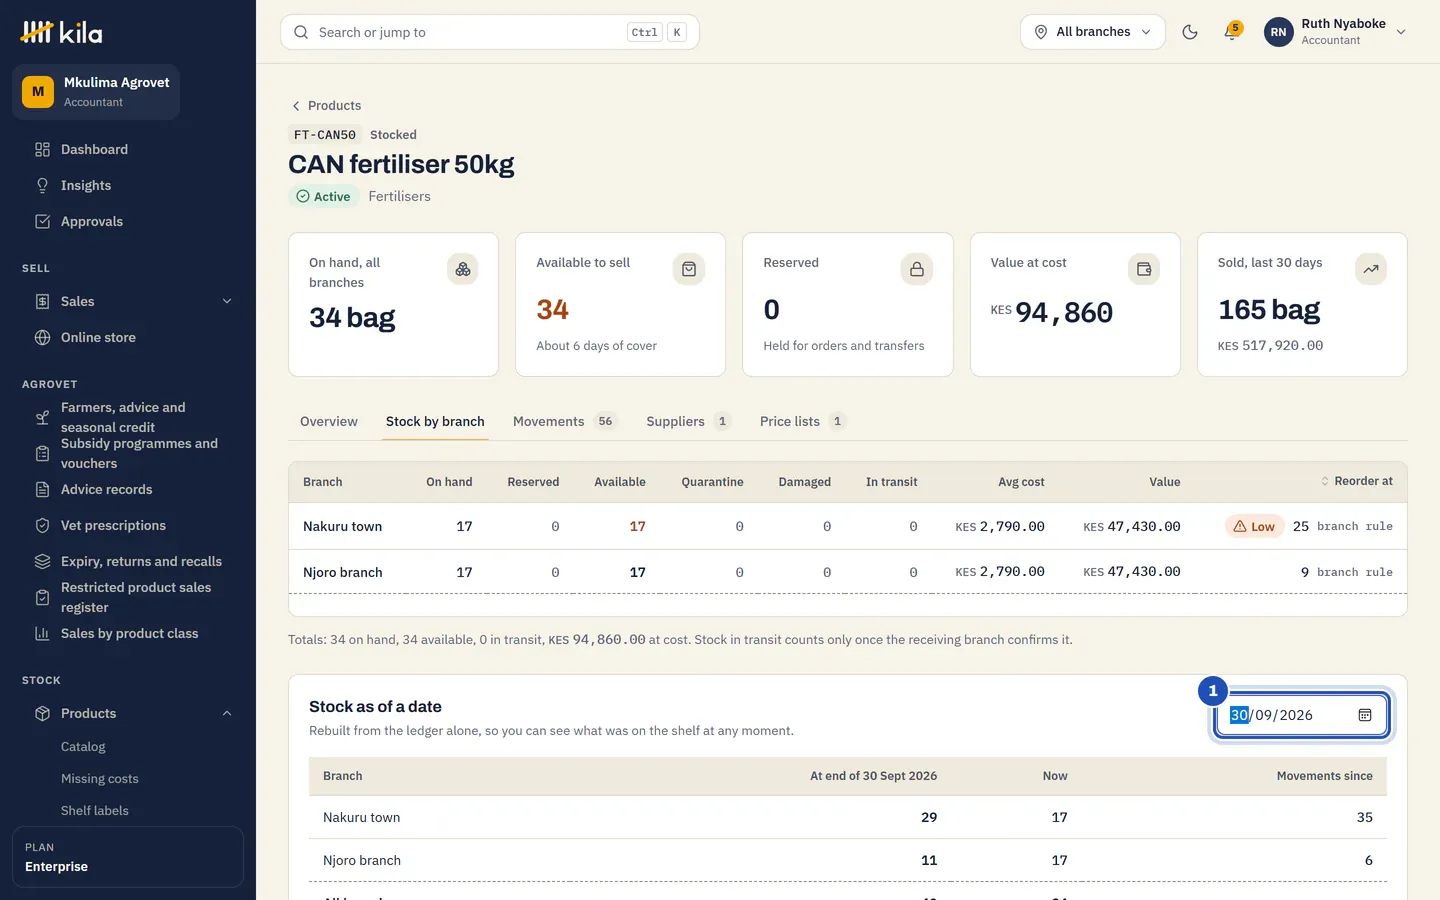
Task: Open Farmers, advice and seasonal credit
Action: coord(128,418)
